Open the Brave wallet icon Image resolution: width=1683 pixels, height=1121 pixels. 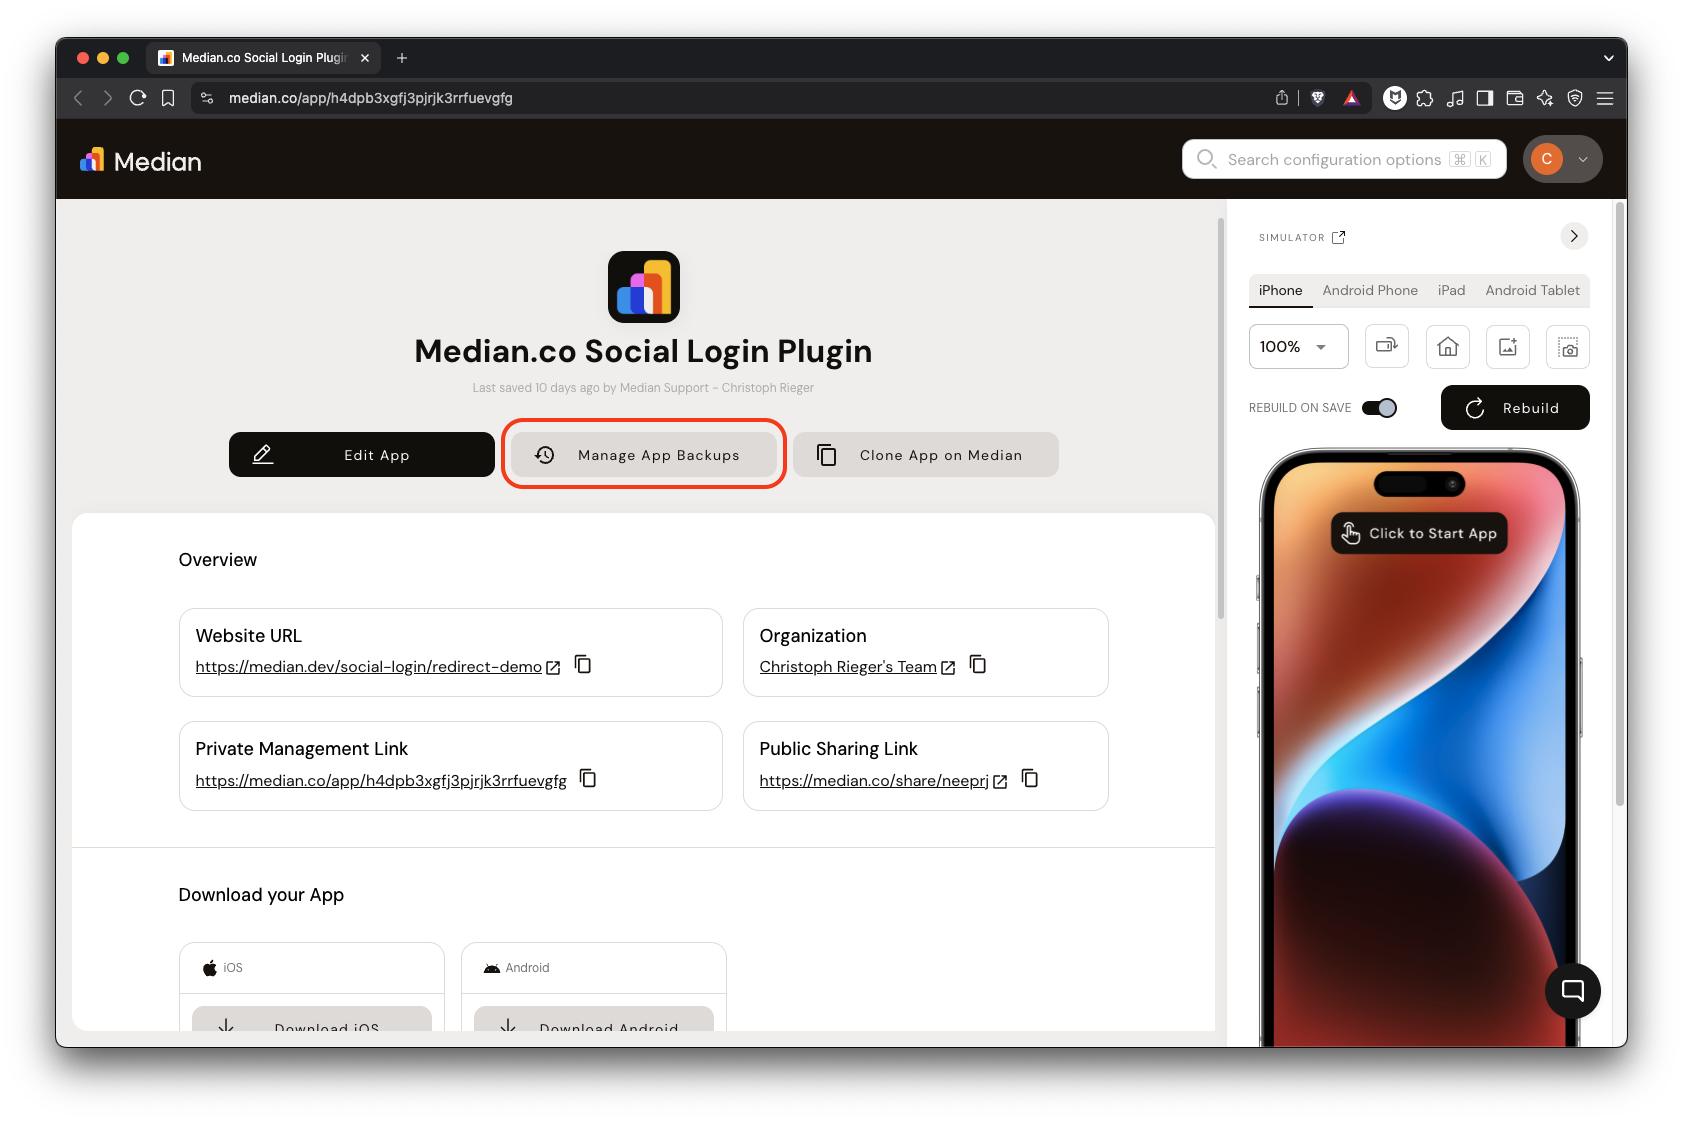(x=1515, y=98)
